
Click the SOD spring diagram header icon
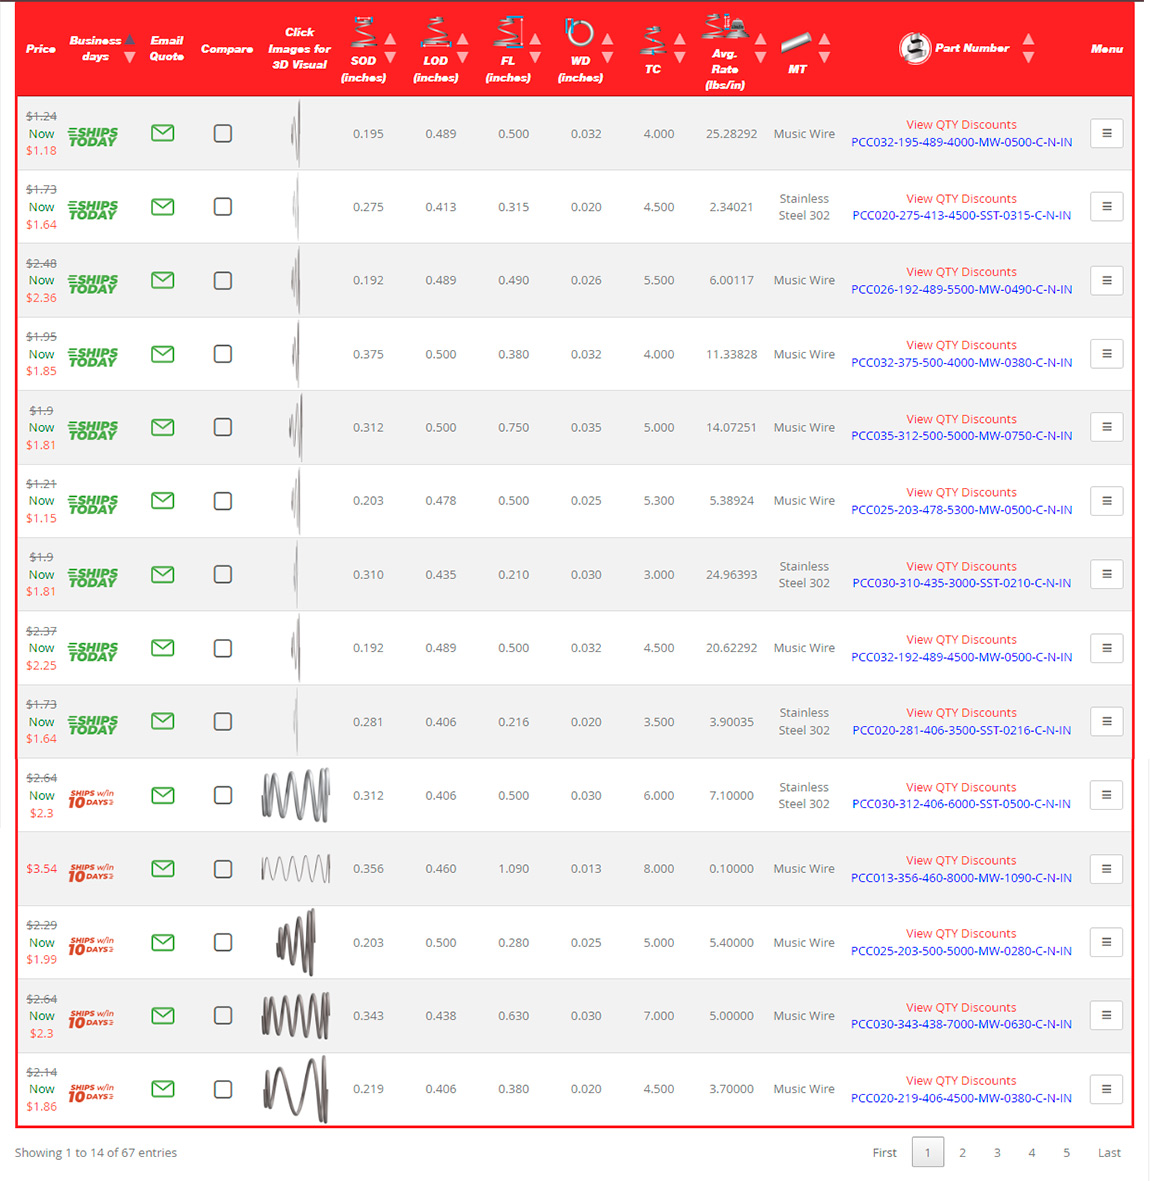click(363, 32)
